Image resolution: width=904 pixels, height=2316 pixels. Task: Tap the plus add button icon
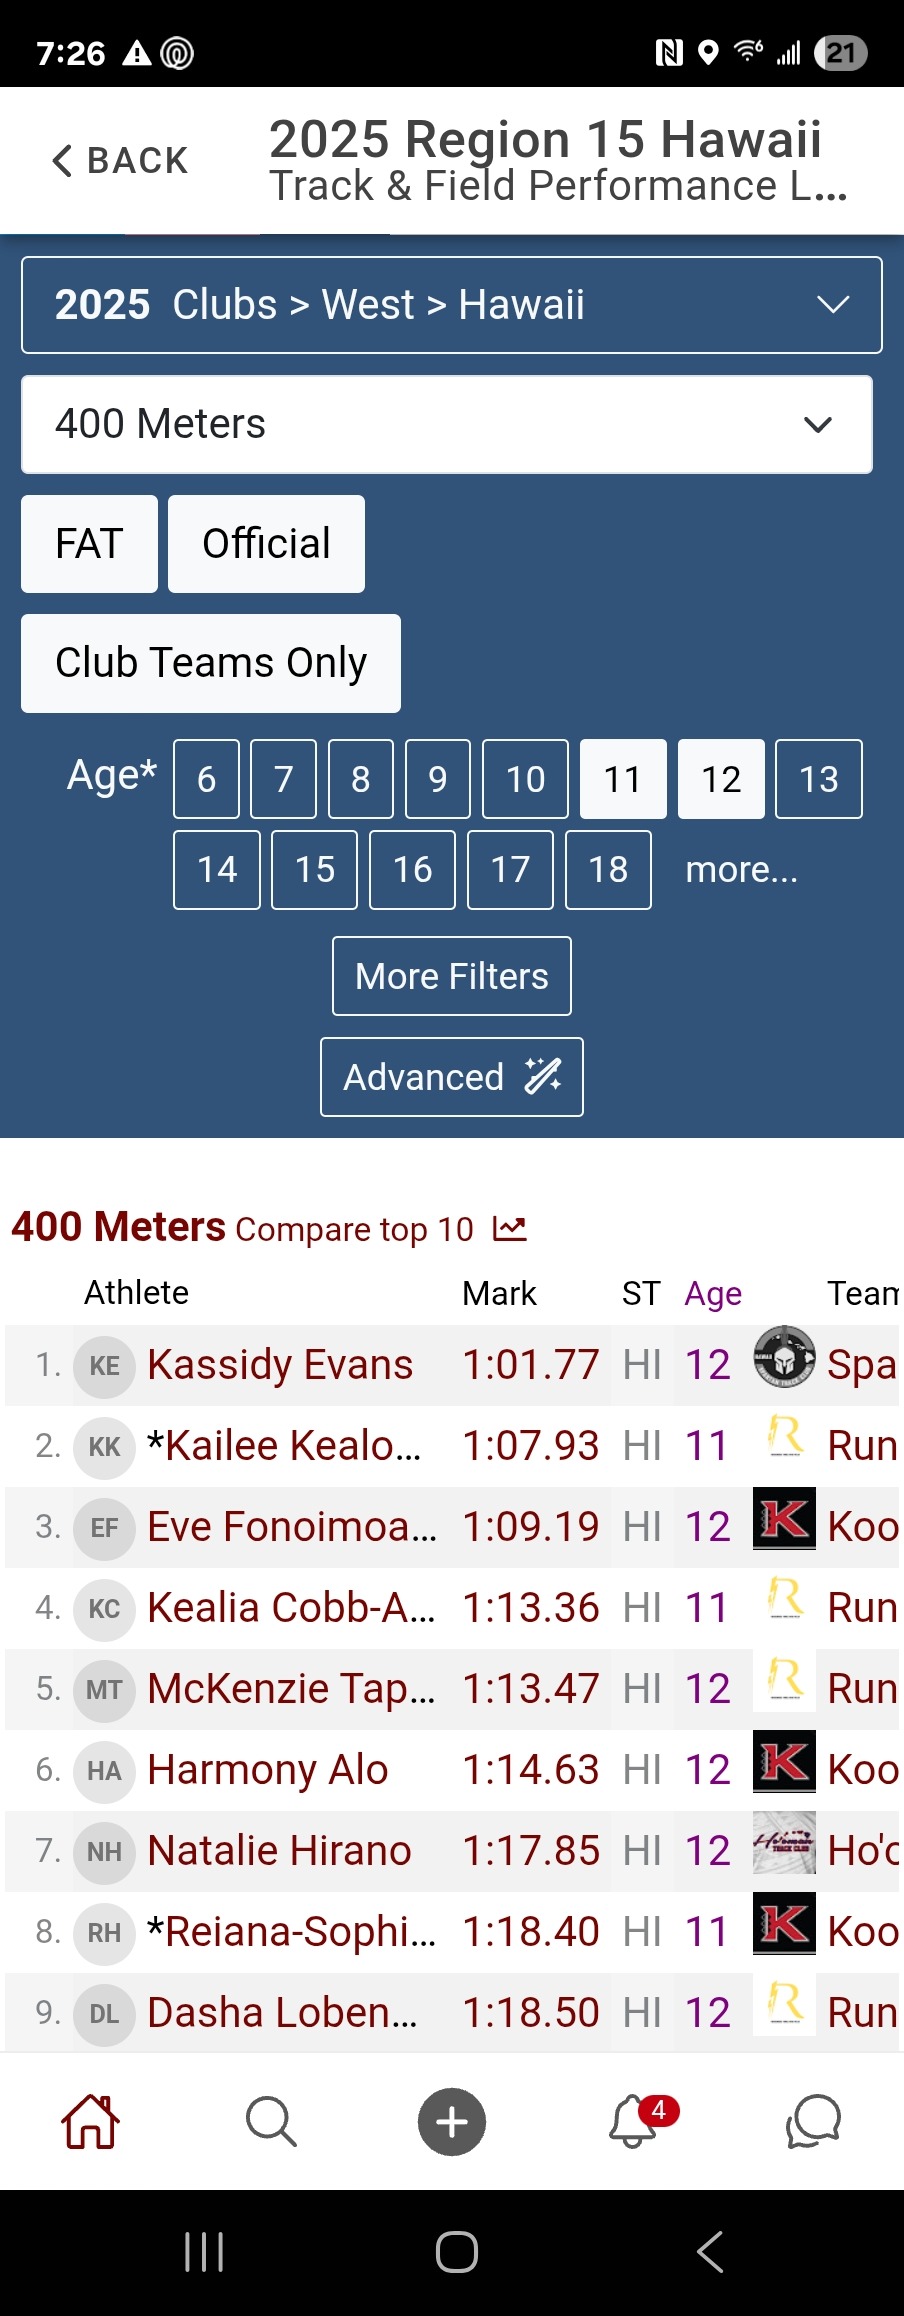point(452,2121)
